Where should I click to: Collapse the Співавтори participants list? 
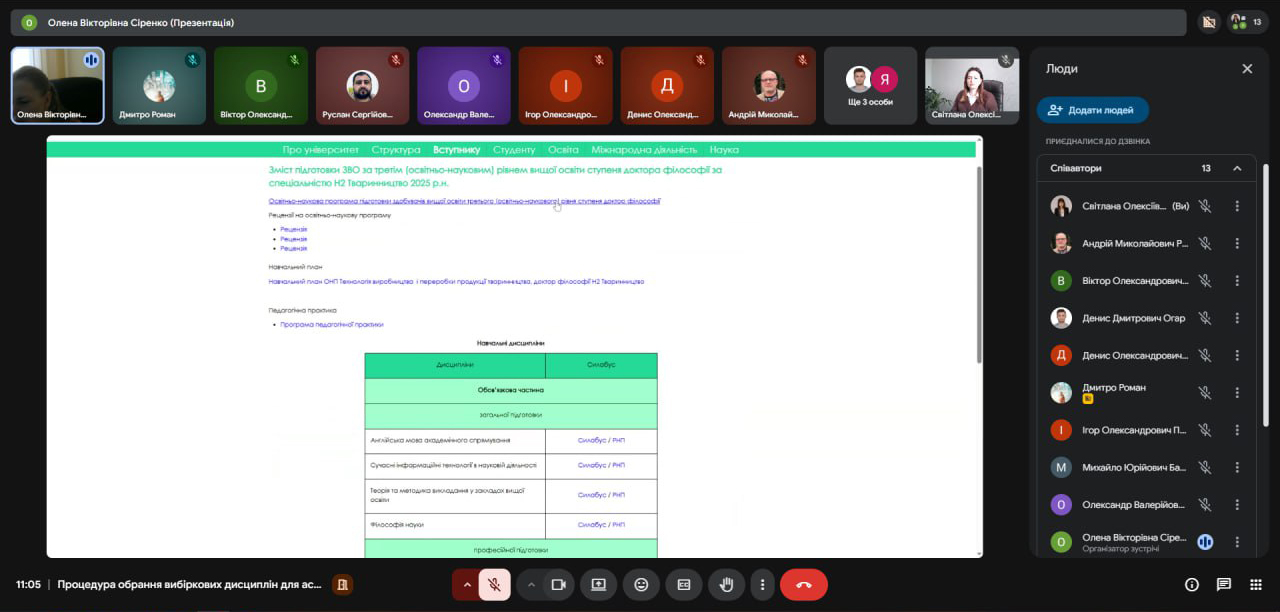(x=1237, y=168)
